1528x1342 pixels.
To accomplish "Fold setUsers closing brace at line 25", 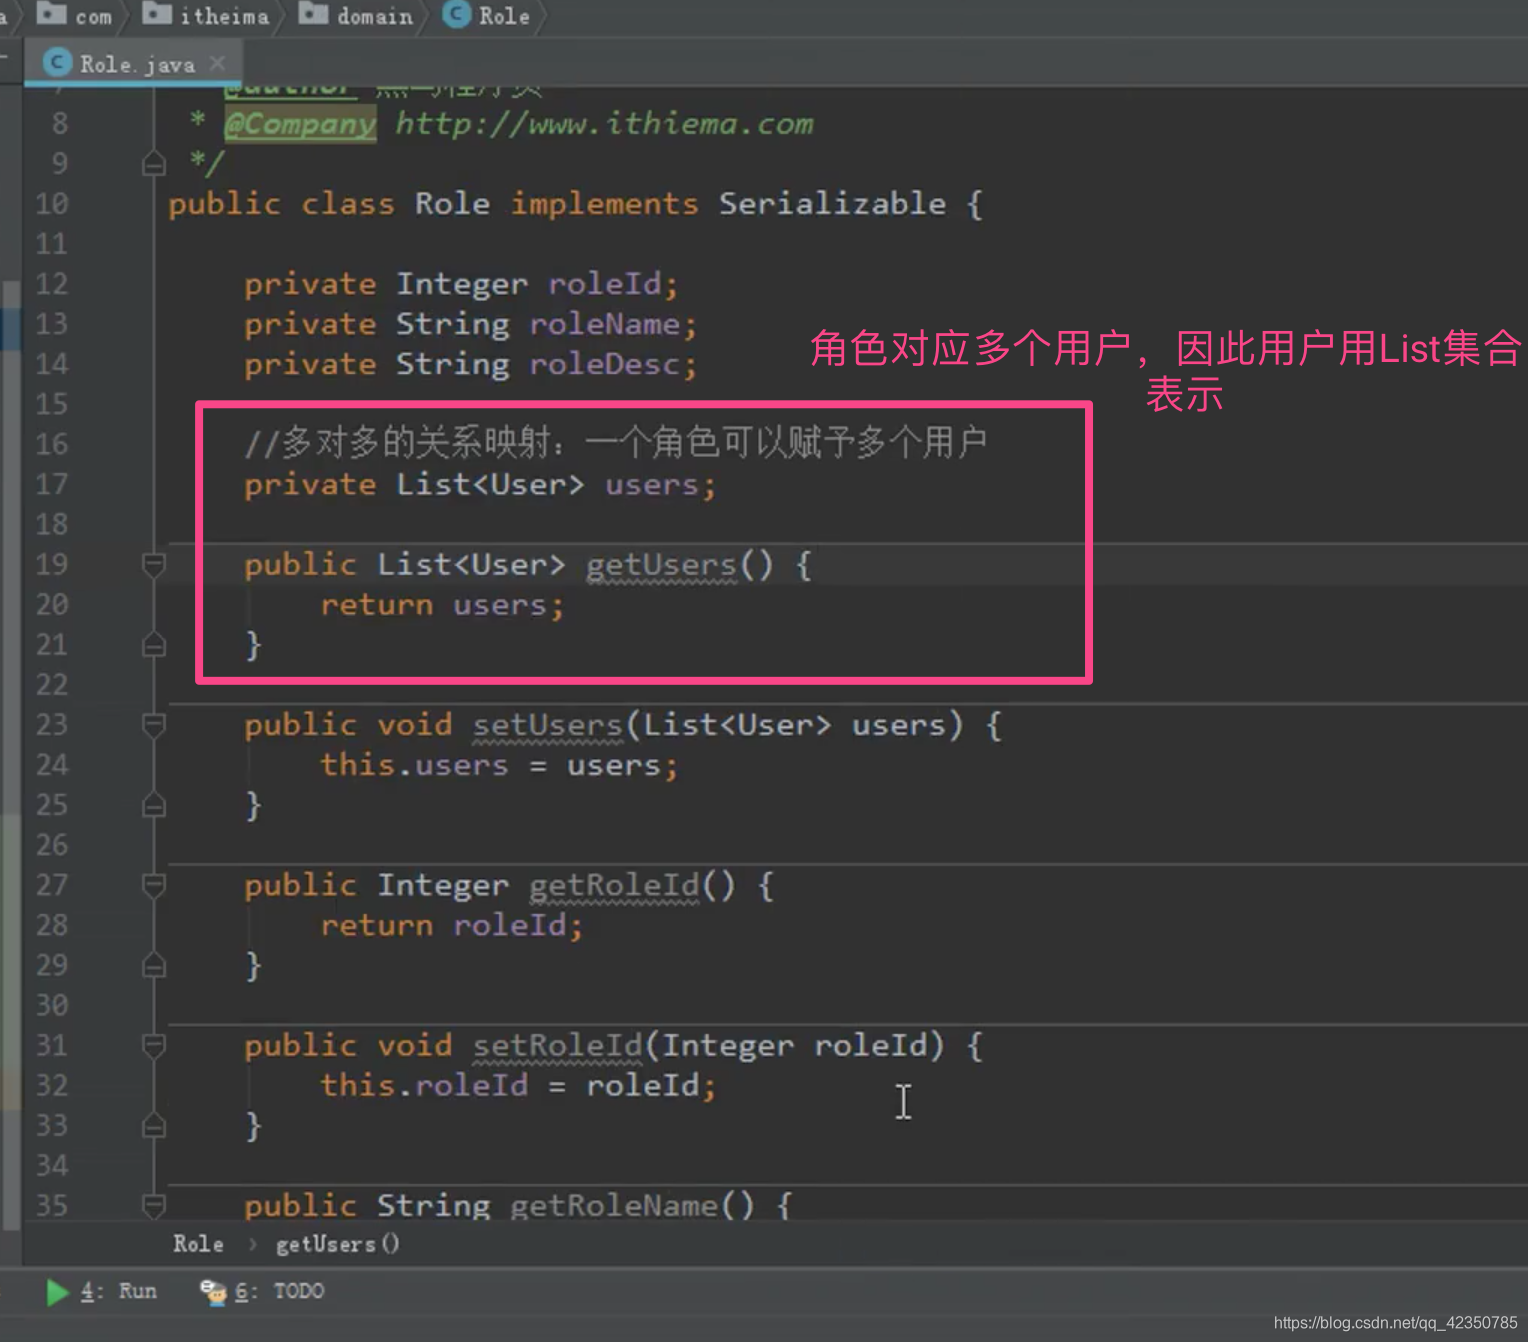I will coord(154,805).
